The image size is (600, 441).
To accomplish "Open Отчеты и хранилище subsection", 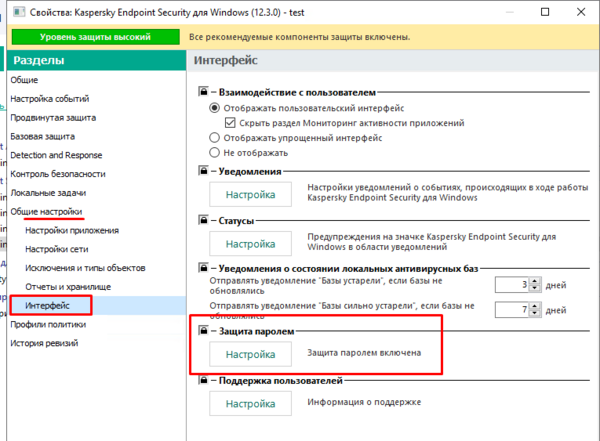I will [x=68, y=286].
